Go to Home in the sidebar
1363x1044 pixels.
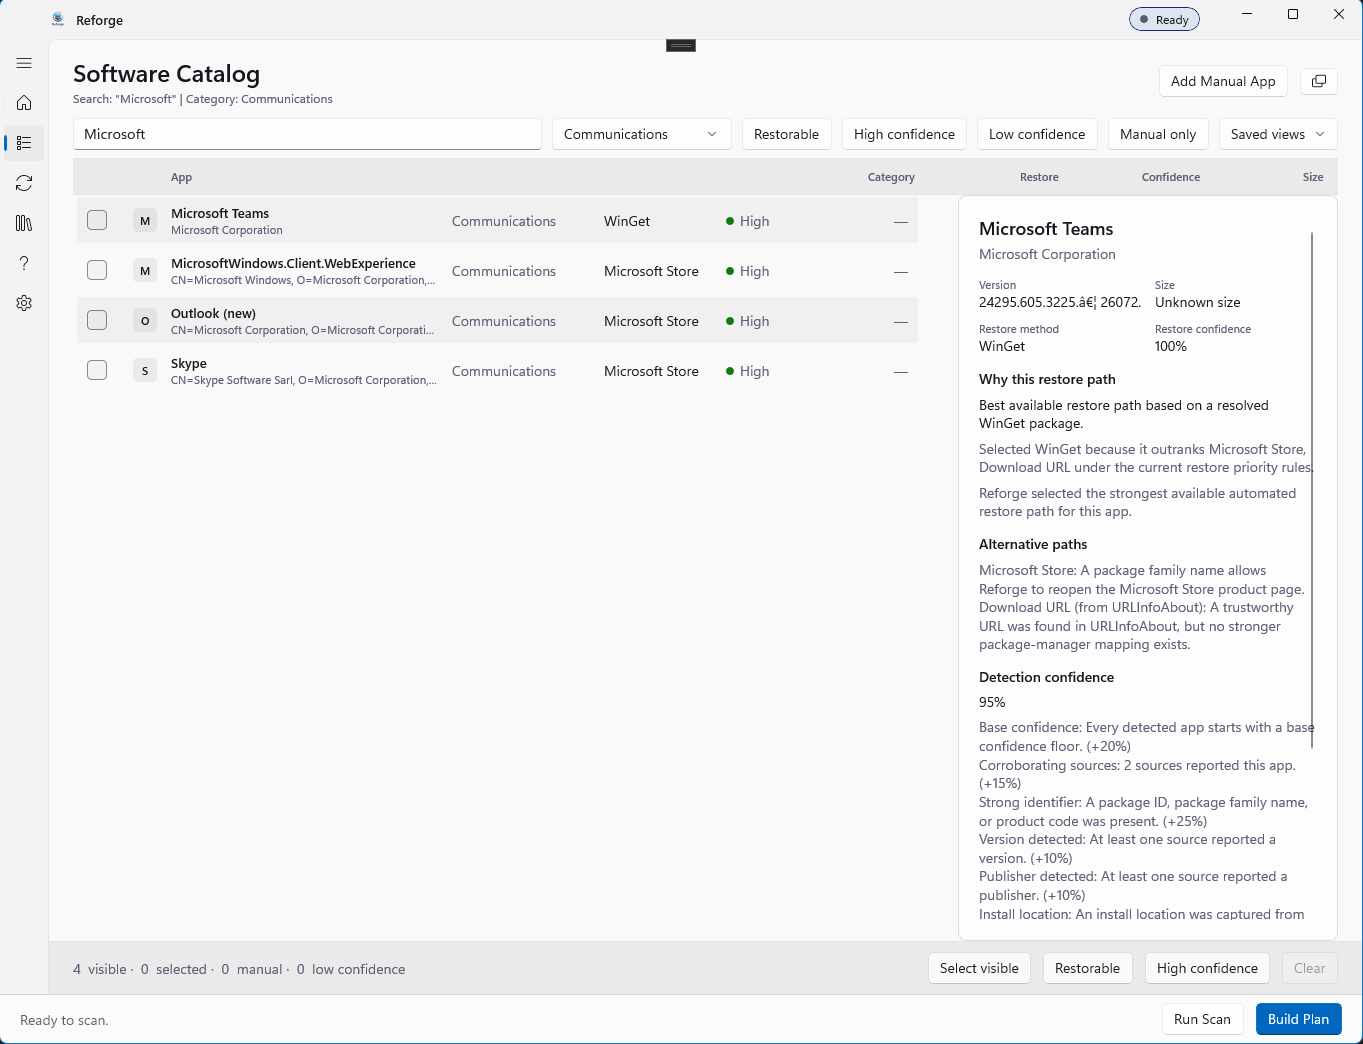[x=24, y=103]
